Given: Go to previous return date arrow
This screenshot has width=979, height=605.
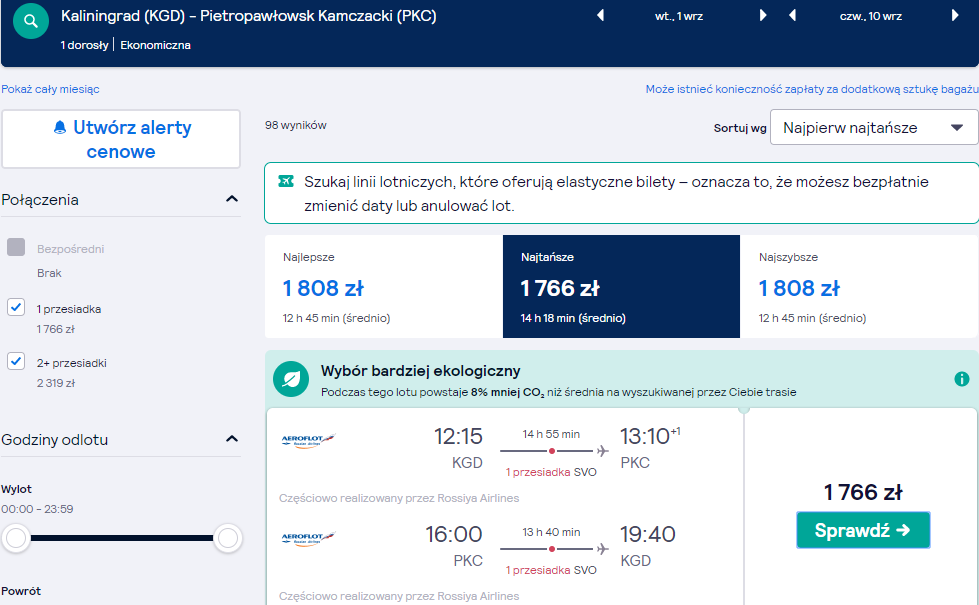Looking at the screenshot, I should coord(792,16).
